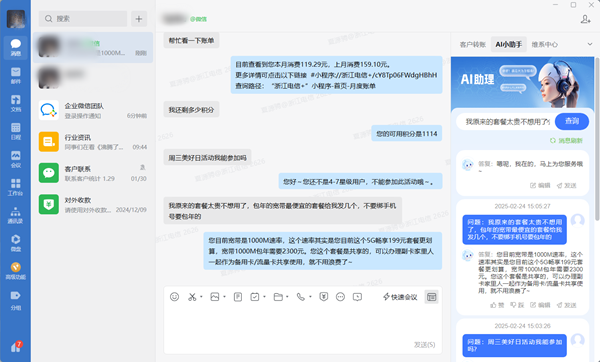Viewport: 600px width, 362px height.
Task: Click 编辑 under the 1000M速率 answer
Action: [540, 305]
